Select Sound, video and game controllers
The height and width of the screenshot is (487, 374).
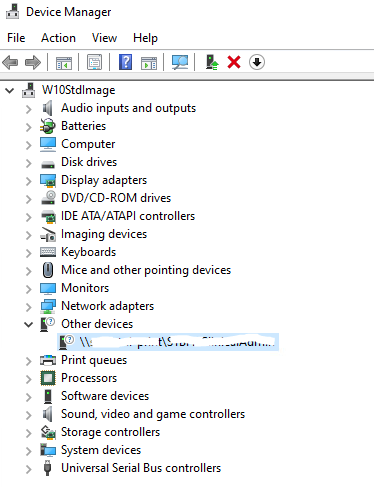click(153, 414)
